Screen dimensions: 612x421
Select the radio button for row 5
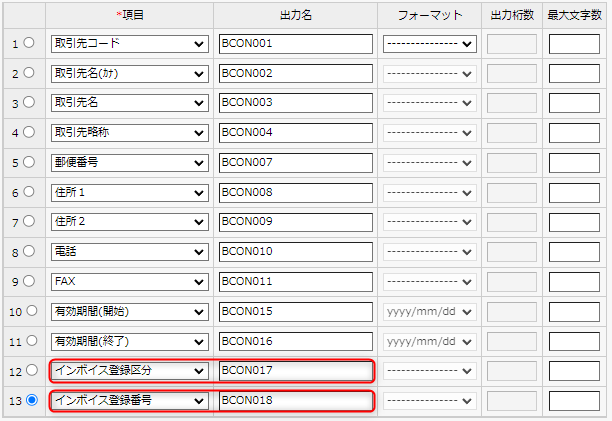[x=31, y=162]
